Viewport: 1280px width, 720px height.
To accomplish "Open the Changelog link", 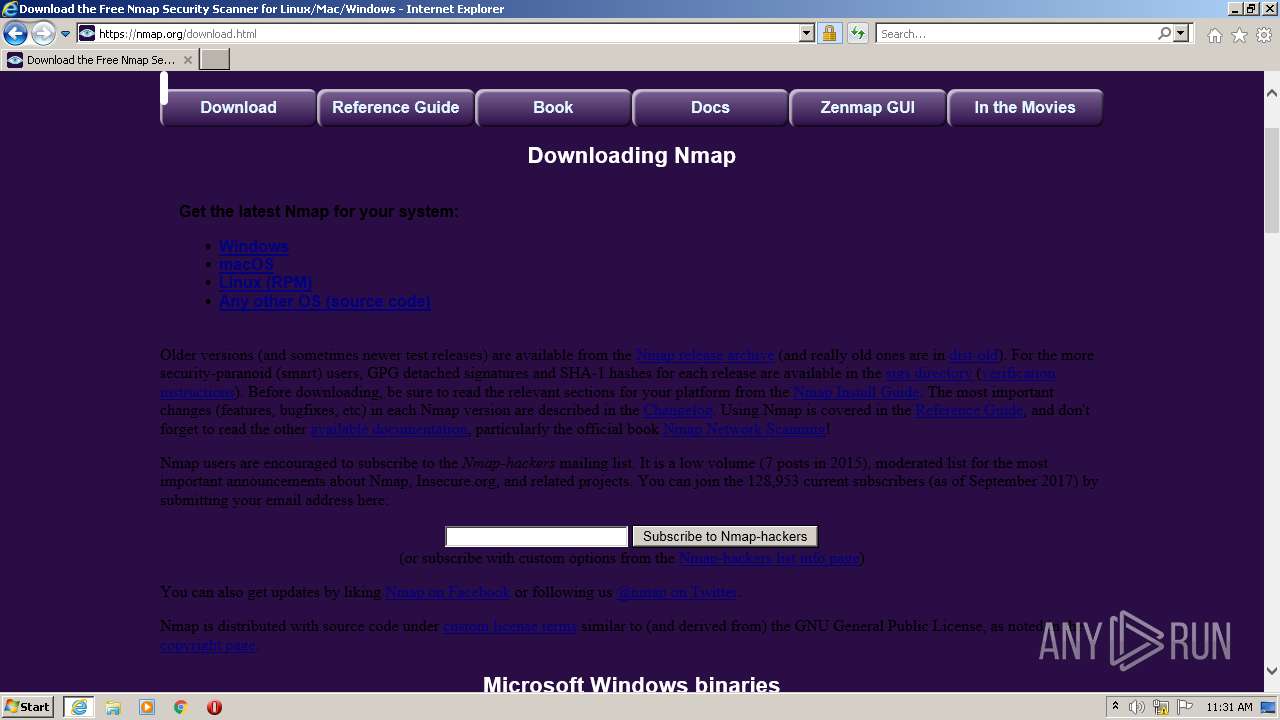I will [678, 410].
